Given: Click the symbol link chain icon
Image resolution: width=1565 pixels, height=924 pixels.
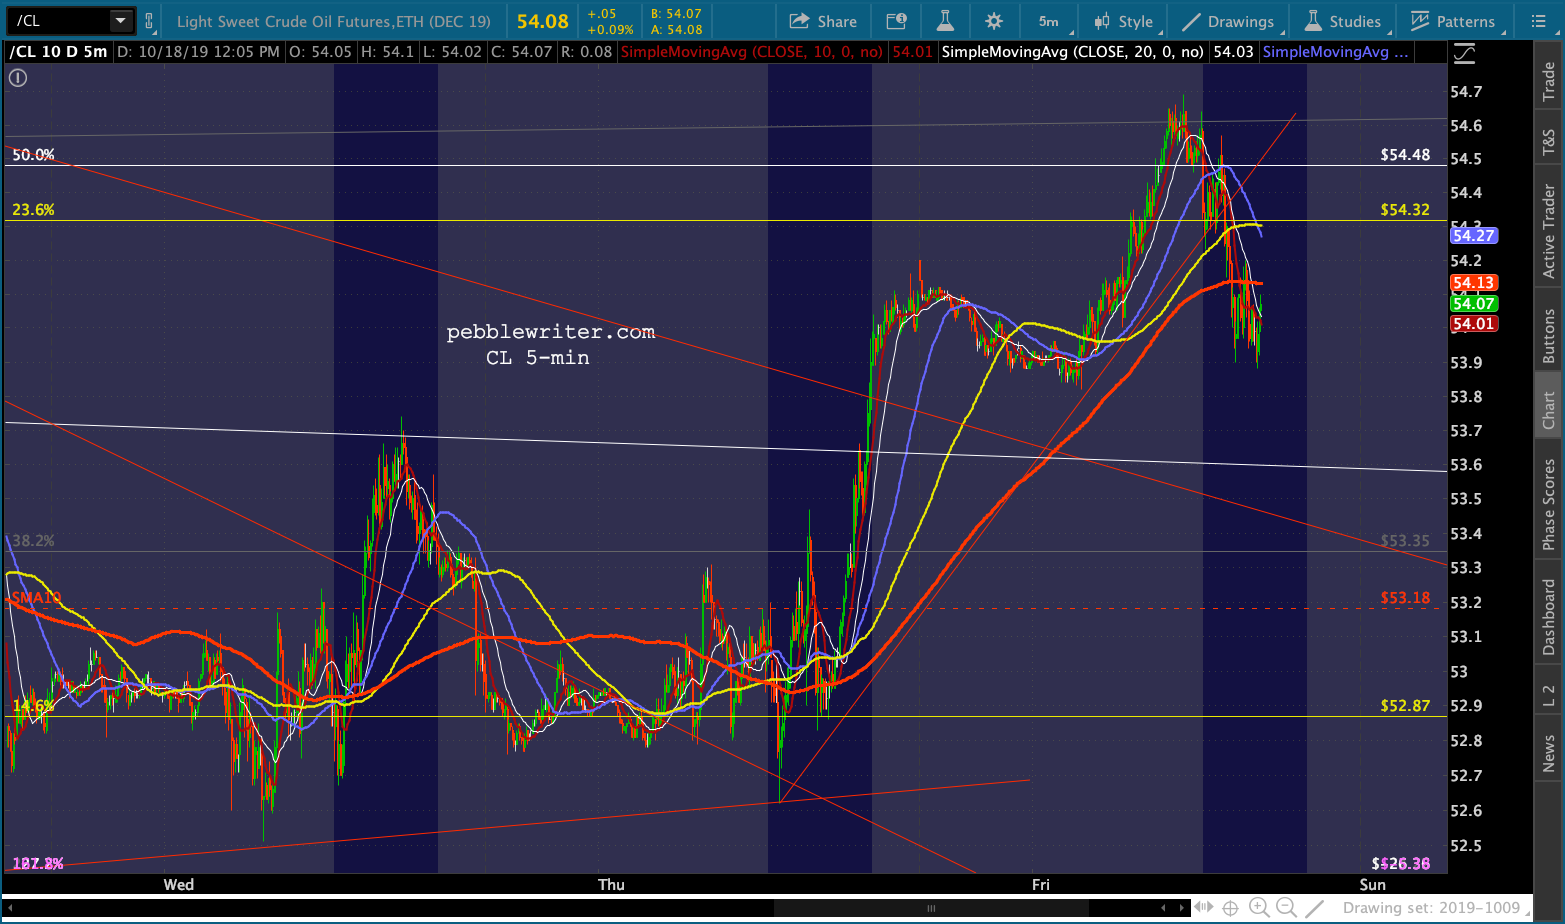Looking at the screenshot, I should (149, 21).
